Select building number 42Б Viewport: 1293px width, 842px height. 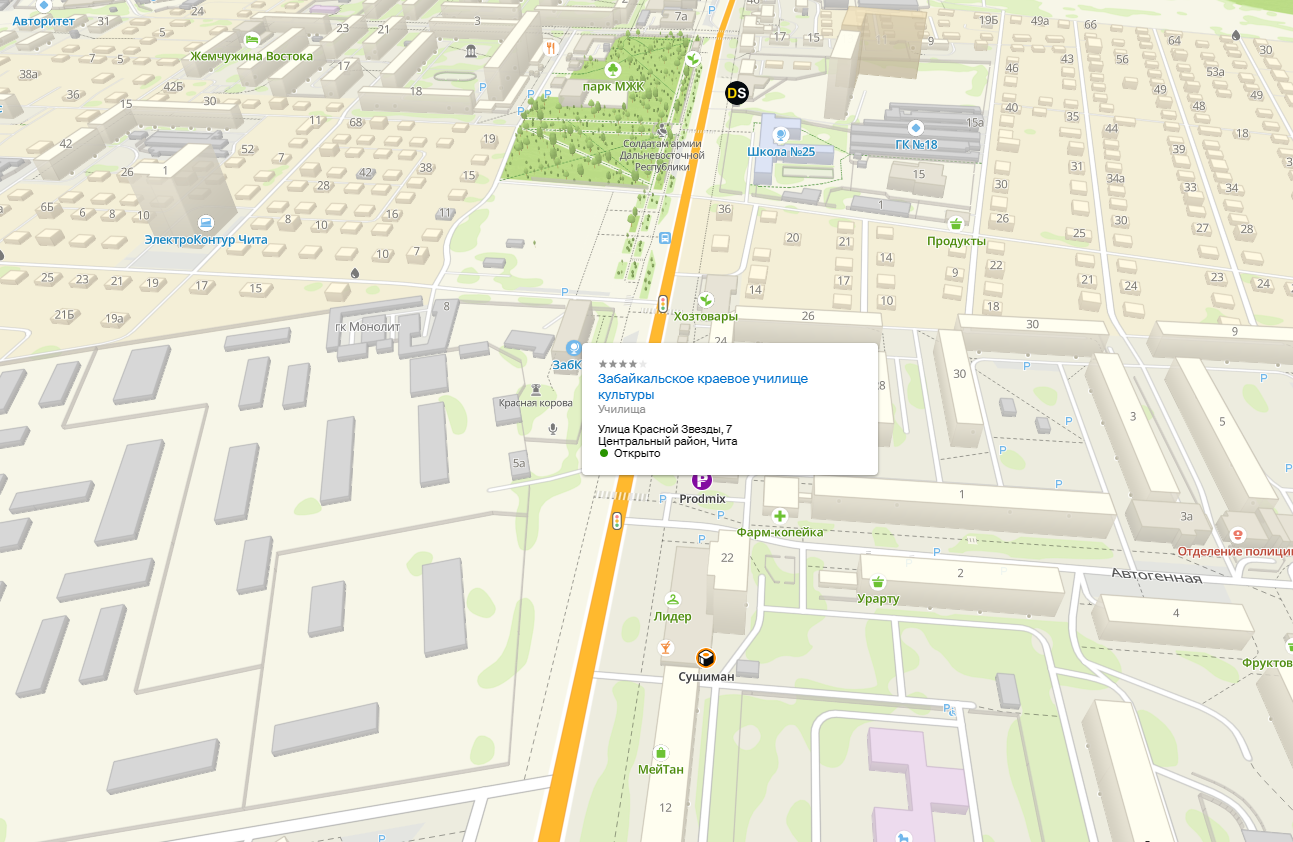[x=173, y=86]
